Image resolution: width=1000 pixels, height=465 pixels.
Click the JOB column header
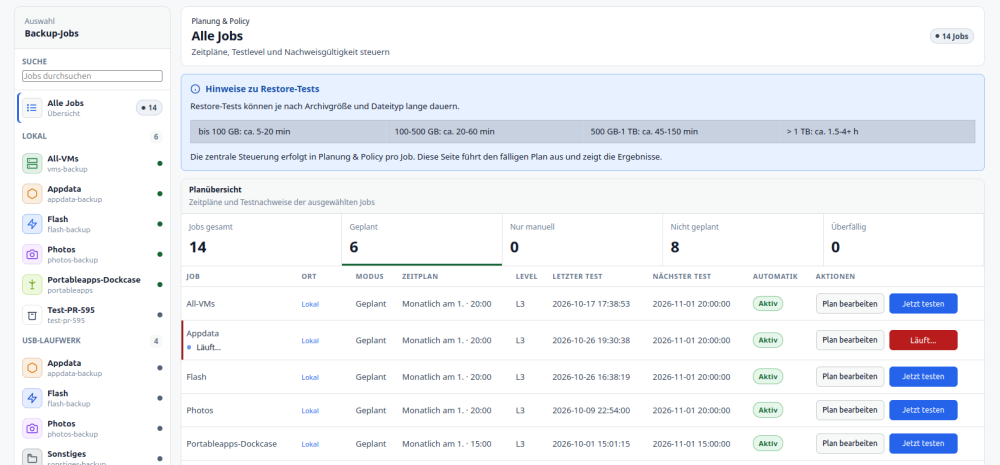(x=193, y=276)
